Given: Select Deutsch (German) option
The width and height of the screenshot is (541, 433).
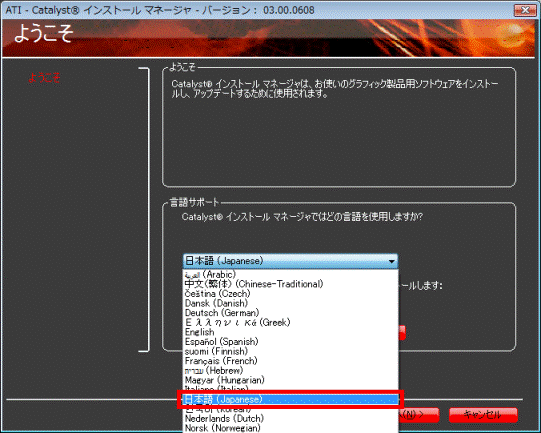Looking at the screenshot, I should (x=291, y=313).
